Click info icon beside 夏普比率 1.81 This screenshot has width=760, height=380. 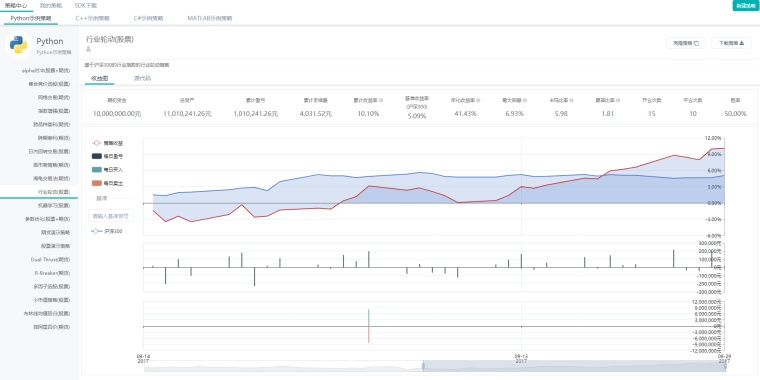pos(618,100)
